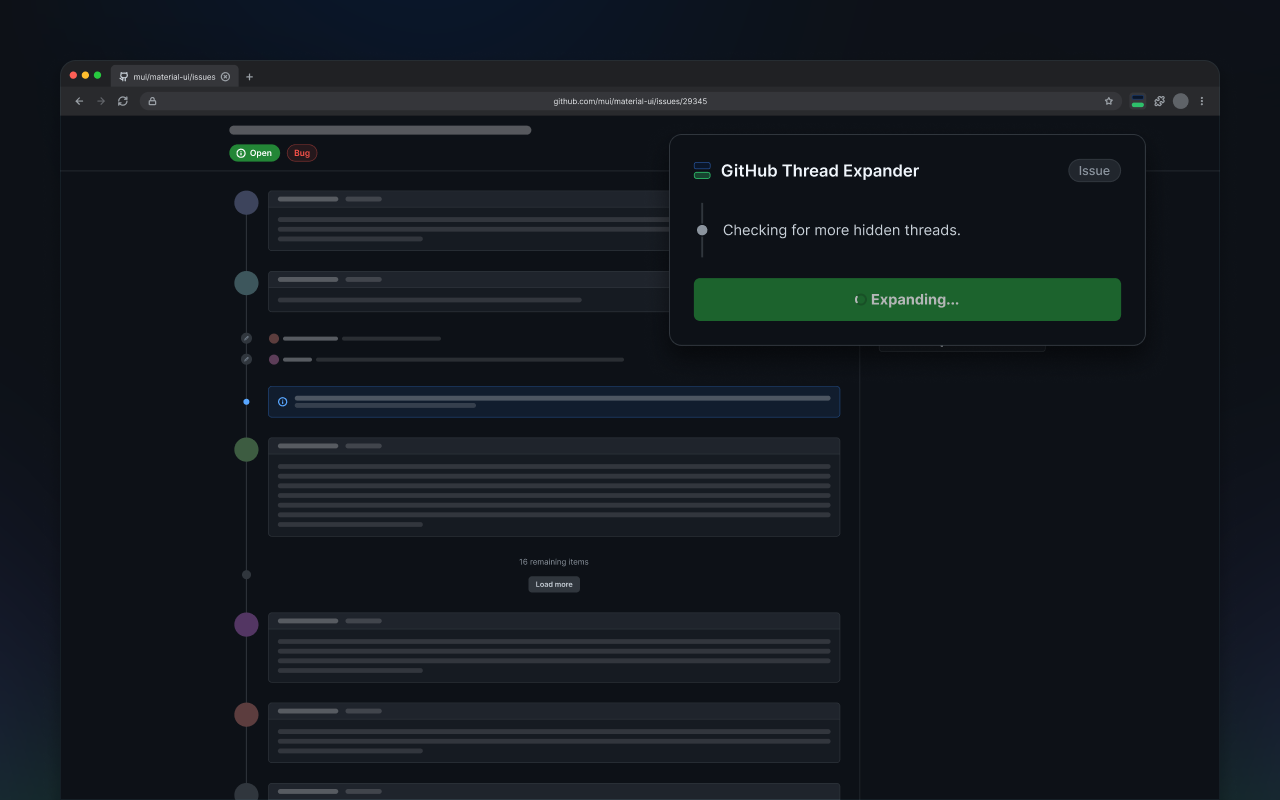Click the first commenter's avatar
This screenshot has width=1280, height=800.
pos(246,203)
